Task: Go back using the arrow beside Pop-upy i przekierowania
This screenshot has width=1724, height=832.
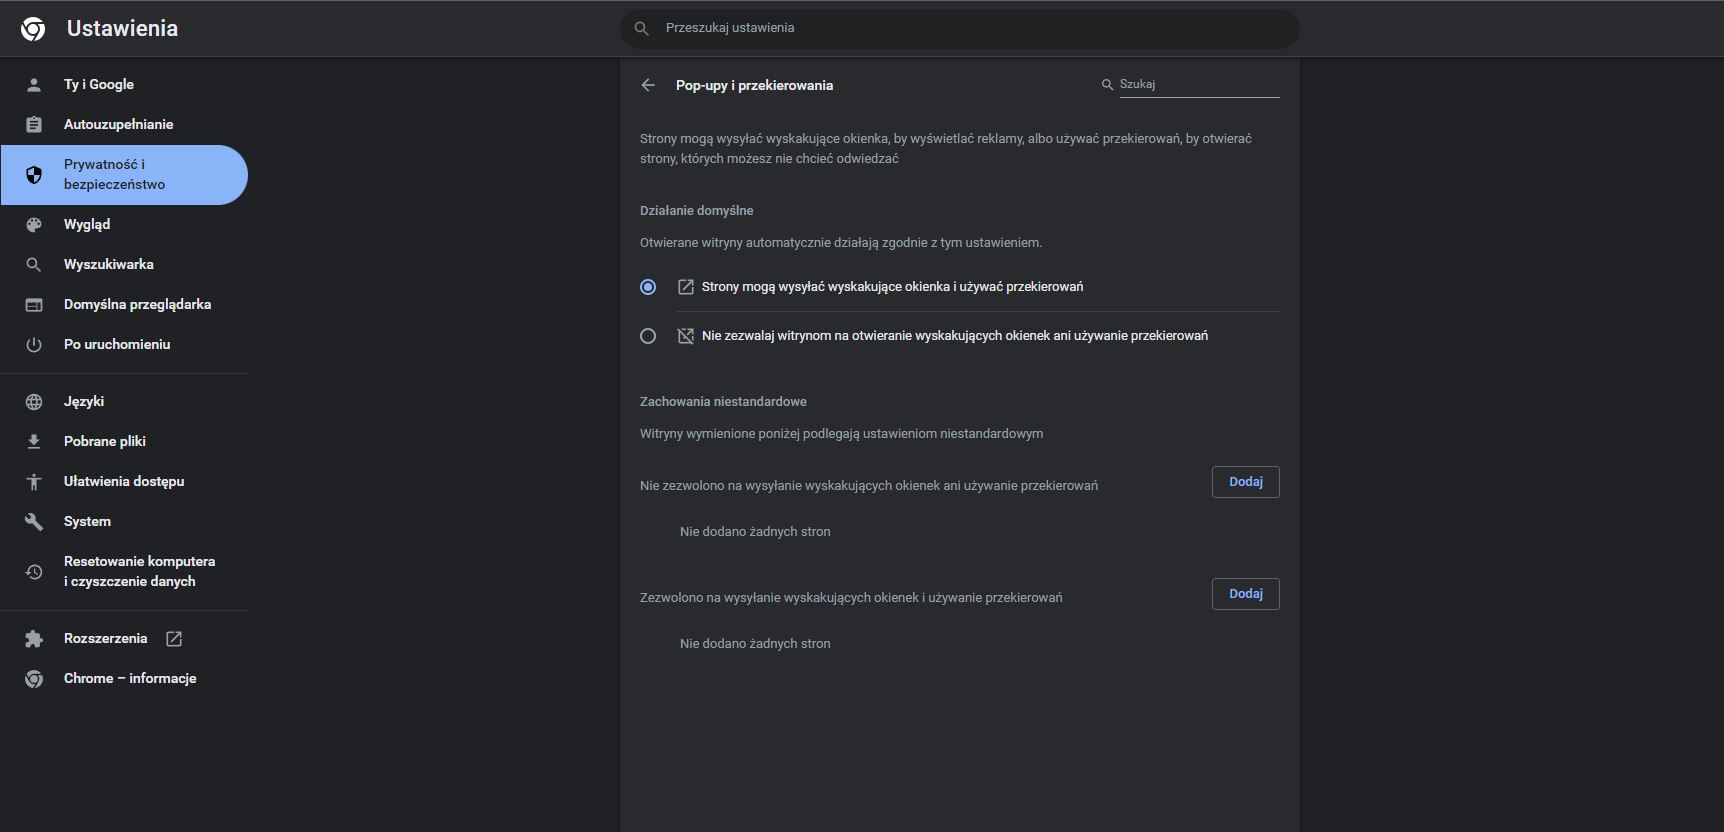Action: click(648, 85)
